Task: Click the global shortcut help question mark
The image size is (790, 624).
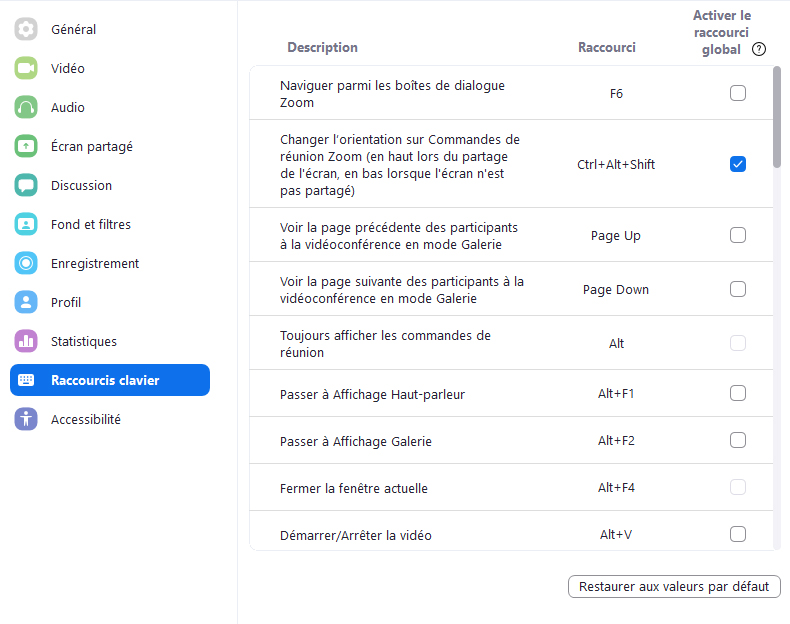Action: pos(759,49)
